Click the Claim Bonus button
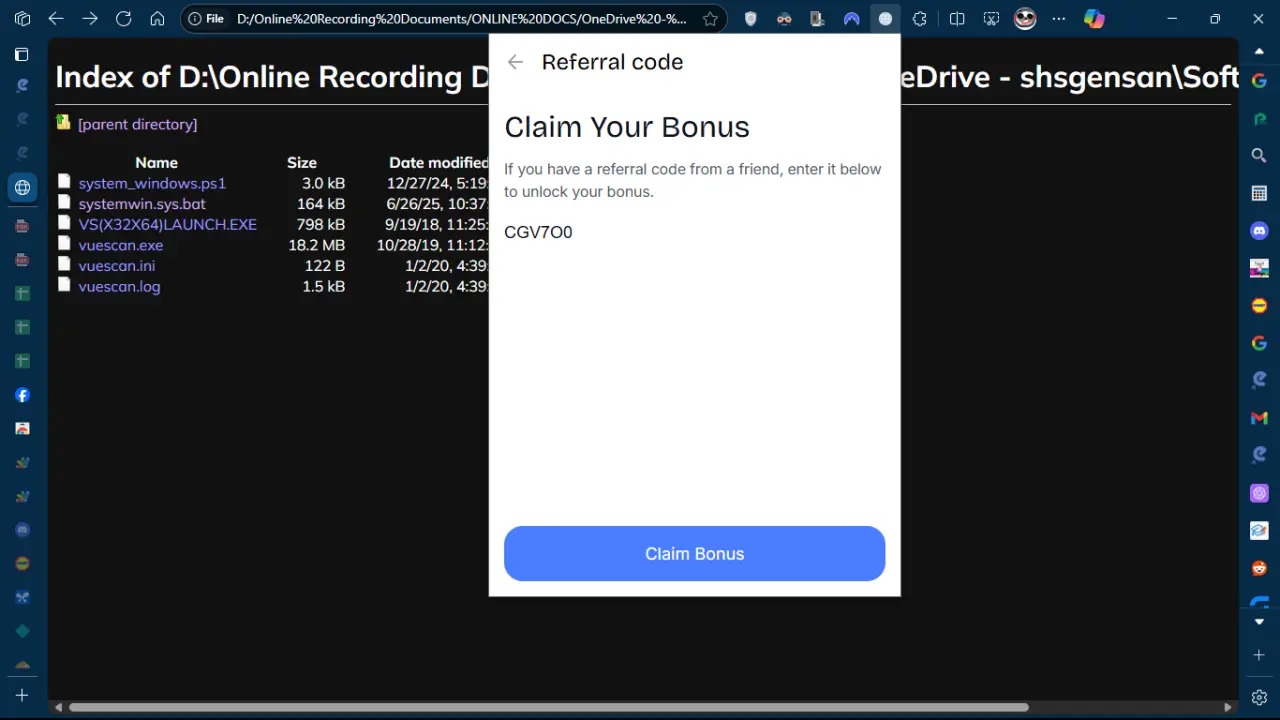The height and width of the screenshot is (720, 1280). pyautogui.click(x=694, y=554)
